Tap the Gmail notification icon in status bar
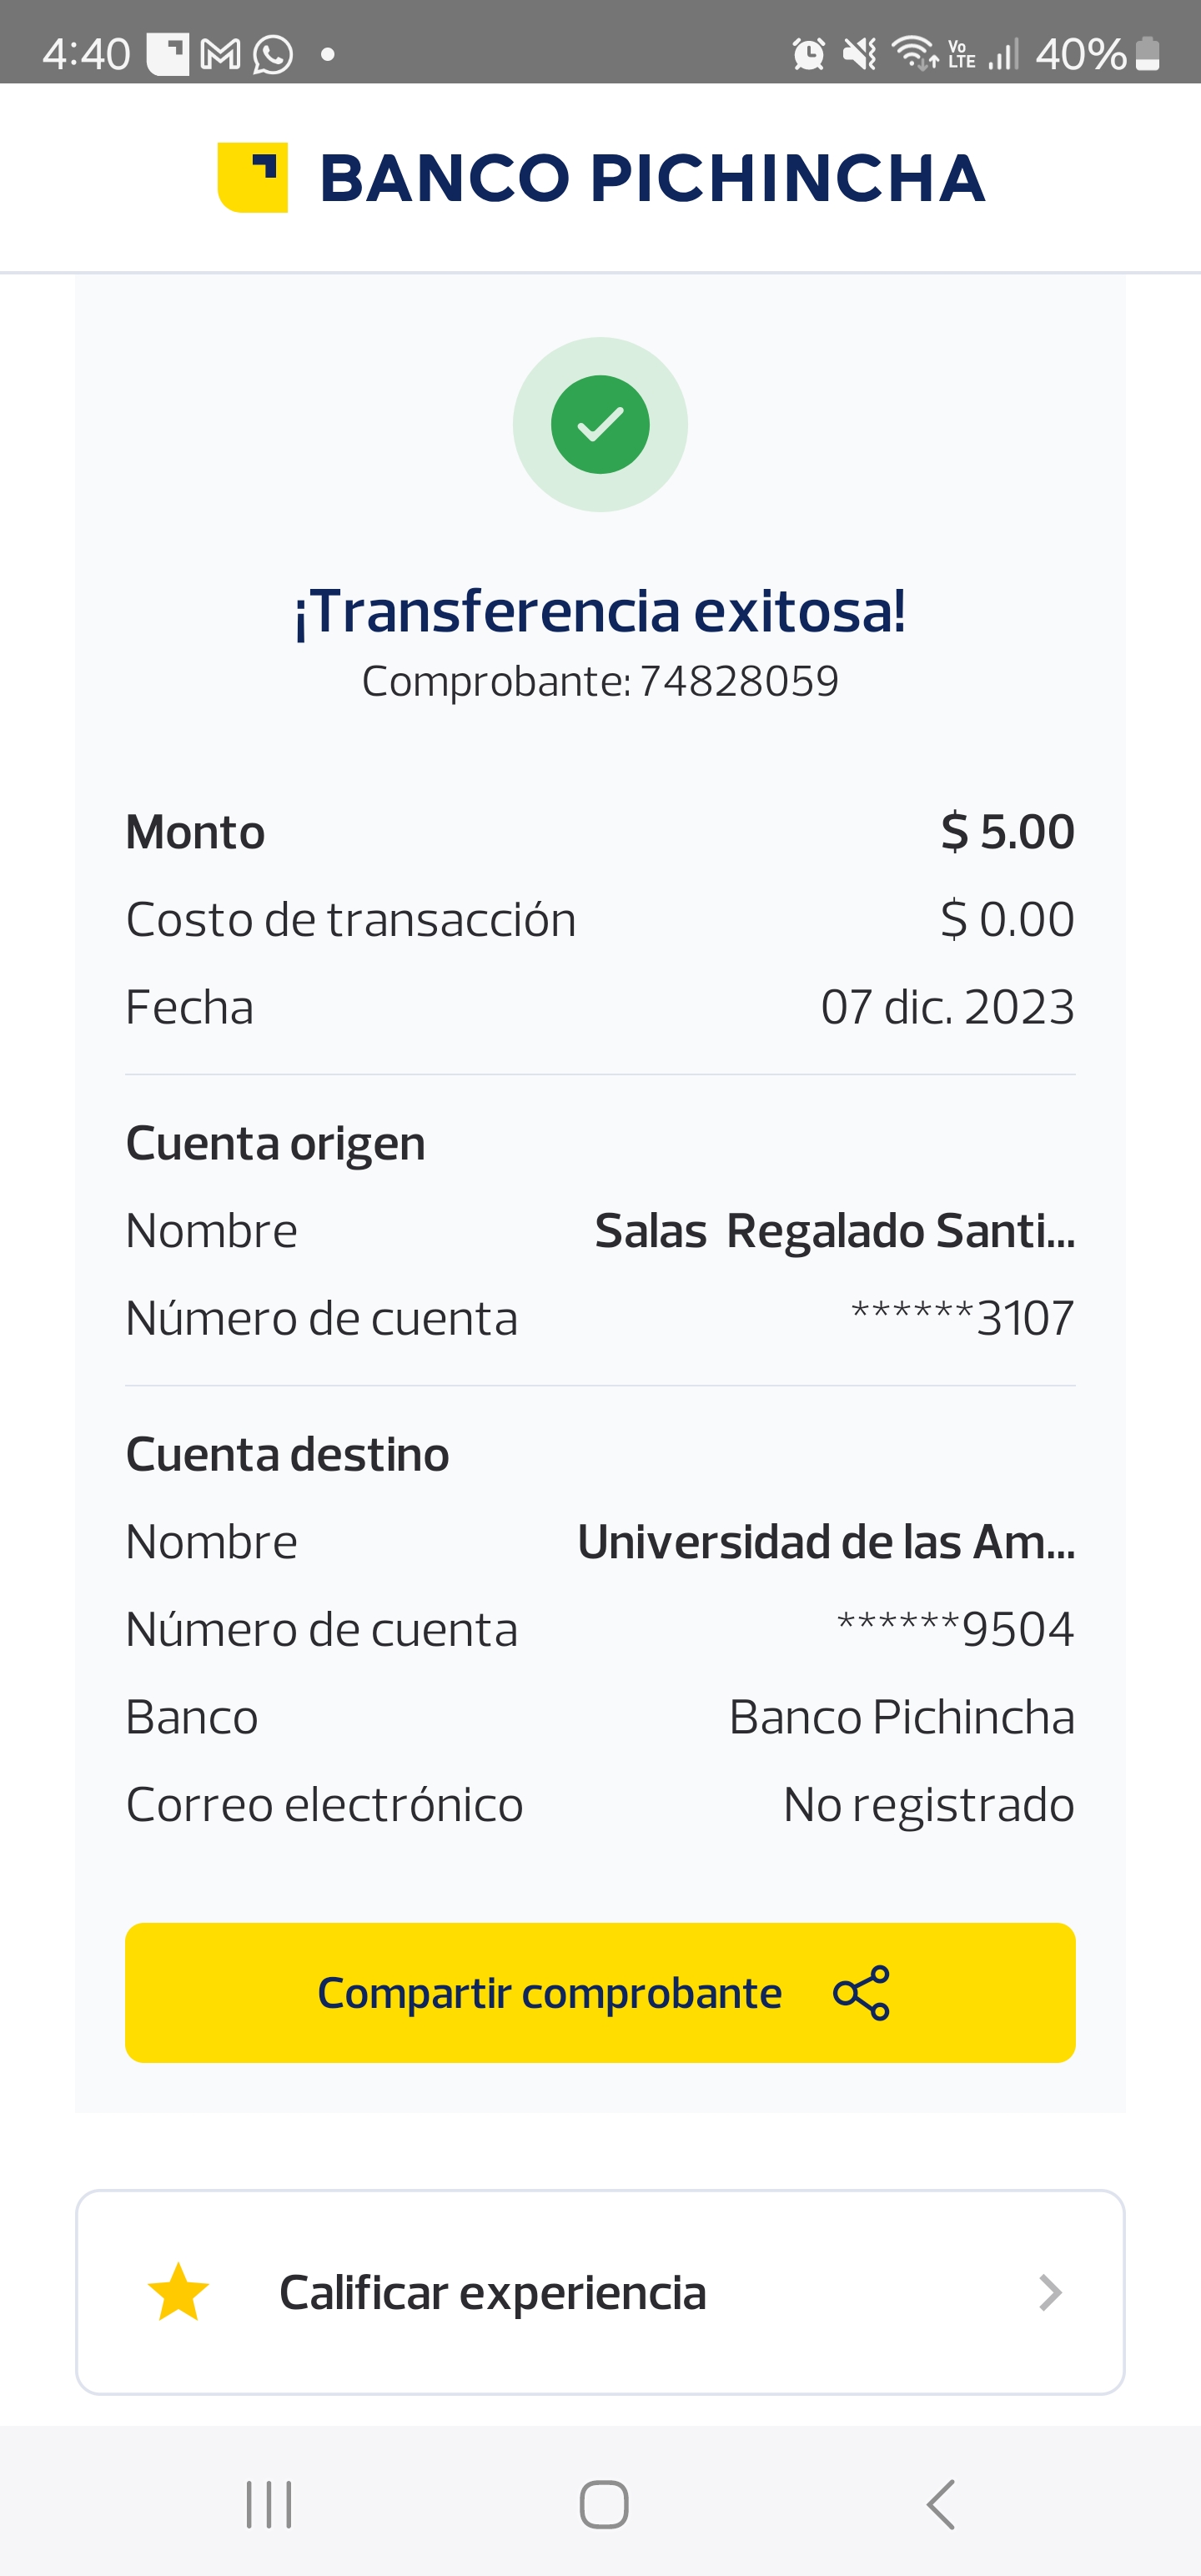The width and height of the screenshot is (1201, 2576). (x=220, y=54)
